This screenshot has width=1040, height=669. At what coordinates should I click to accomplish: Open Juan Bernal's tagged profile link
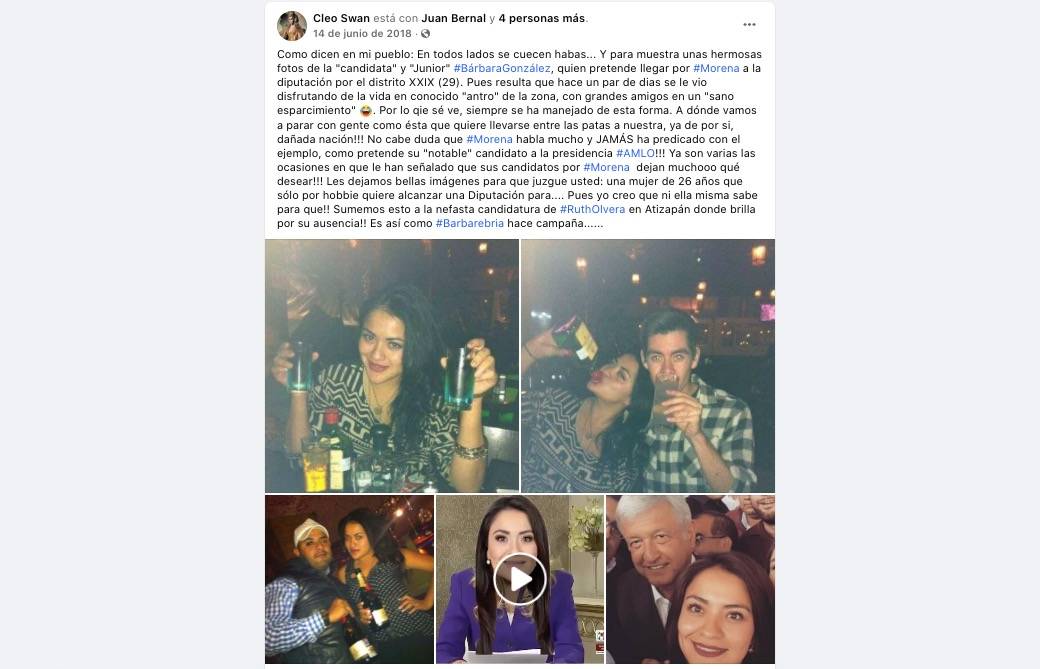[454, 19]
